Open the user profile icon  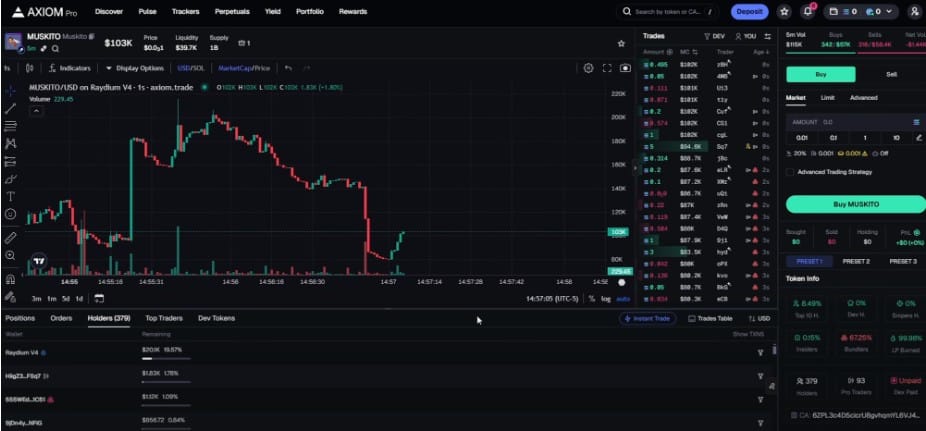click(x=914, y=11)
